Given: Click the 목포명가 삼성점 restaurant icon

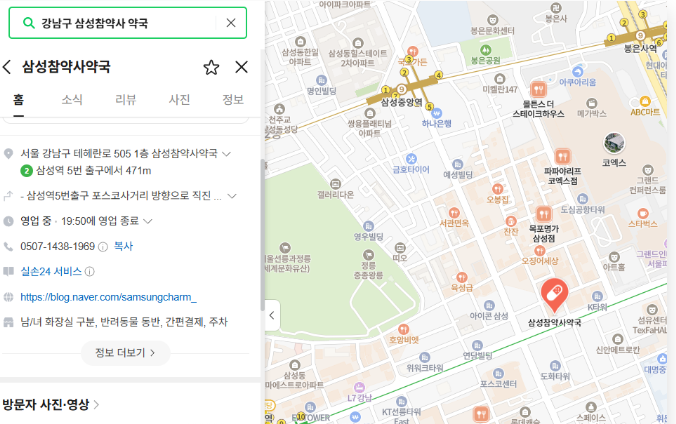Looking at the screenshot, I should click(x=544, y=214).
